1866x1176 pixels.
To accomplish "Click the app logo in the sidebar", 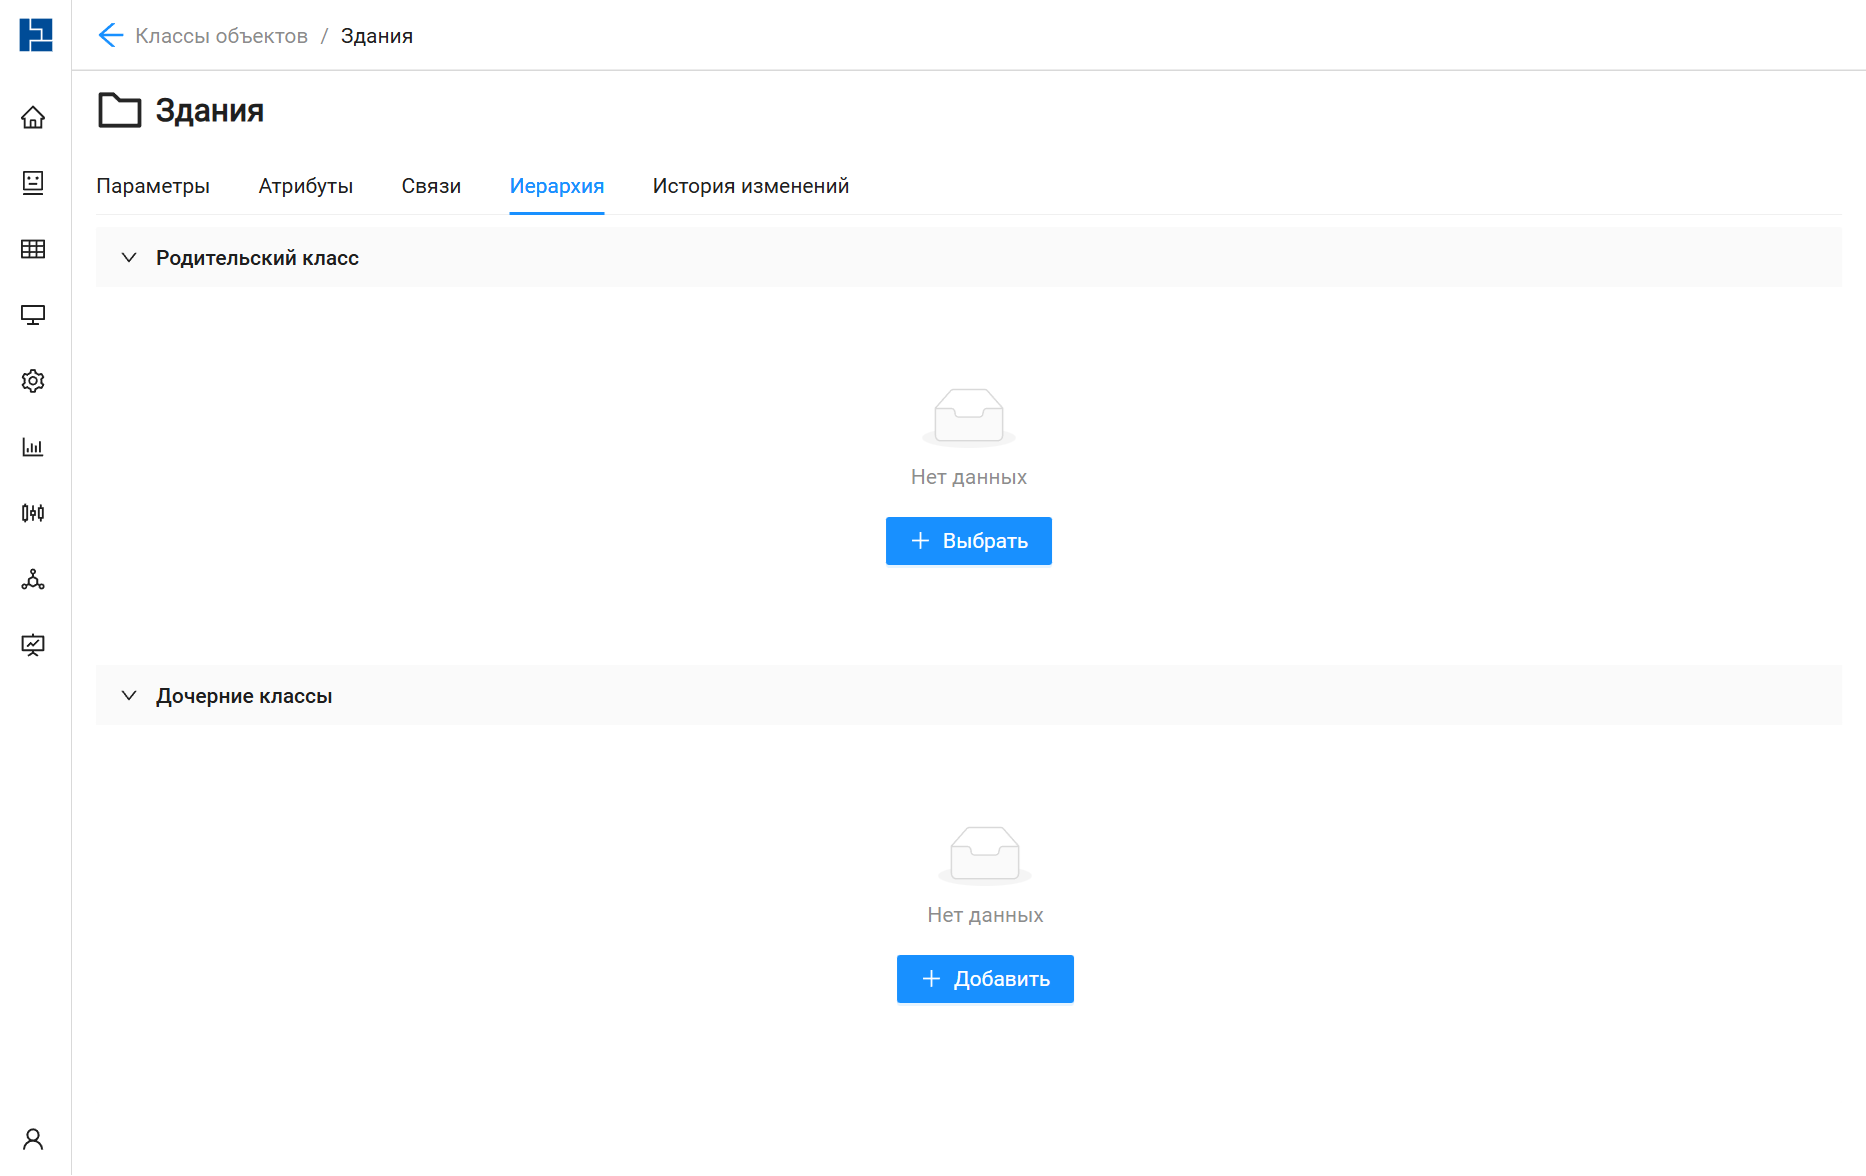I will (35, 35).
